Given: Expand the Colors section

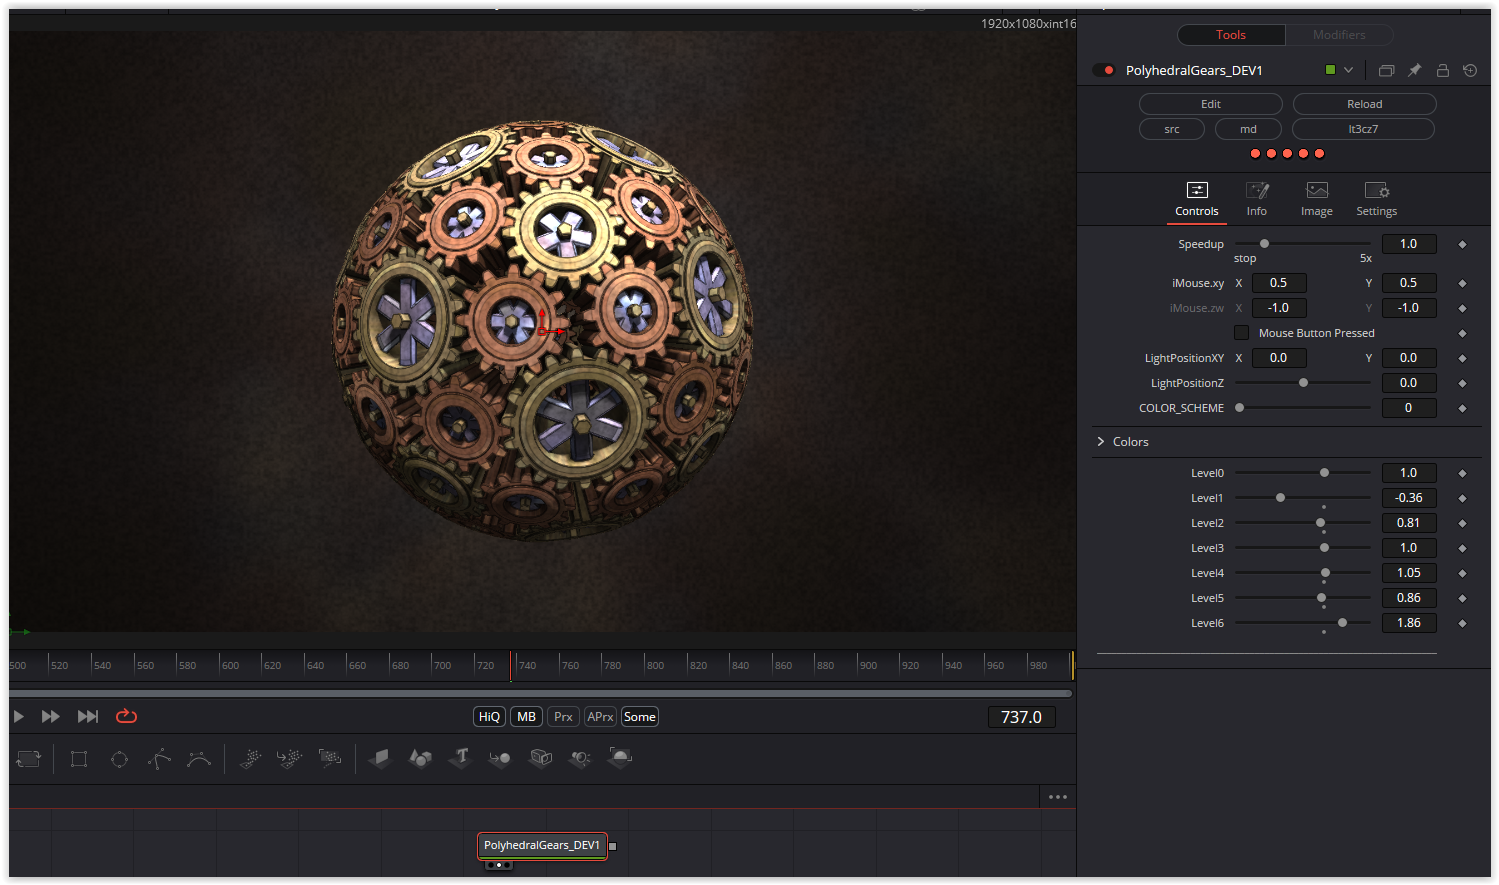Looking at the screenshot, I should [1101, 442].
